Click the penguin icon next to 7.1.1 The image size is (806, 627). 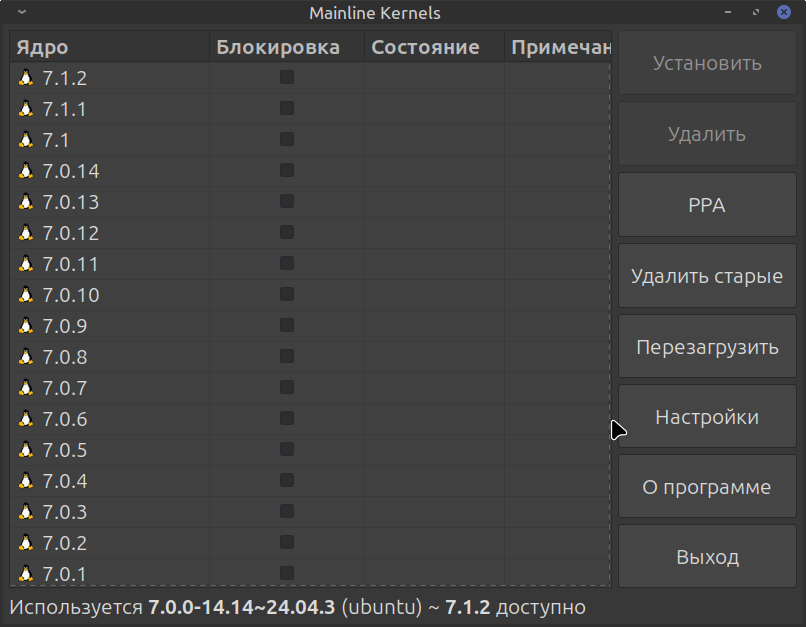[x=26, y=108]
